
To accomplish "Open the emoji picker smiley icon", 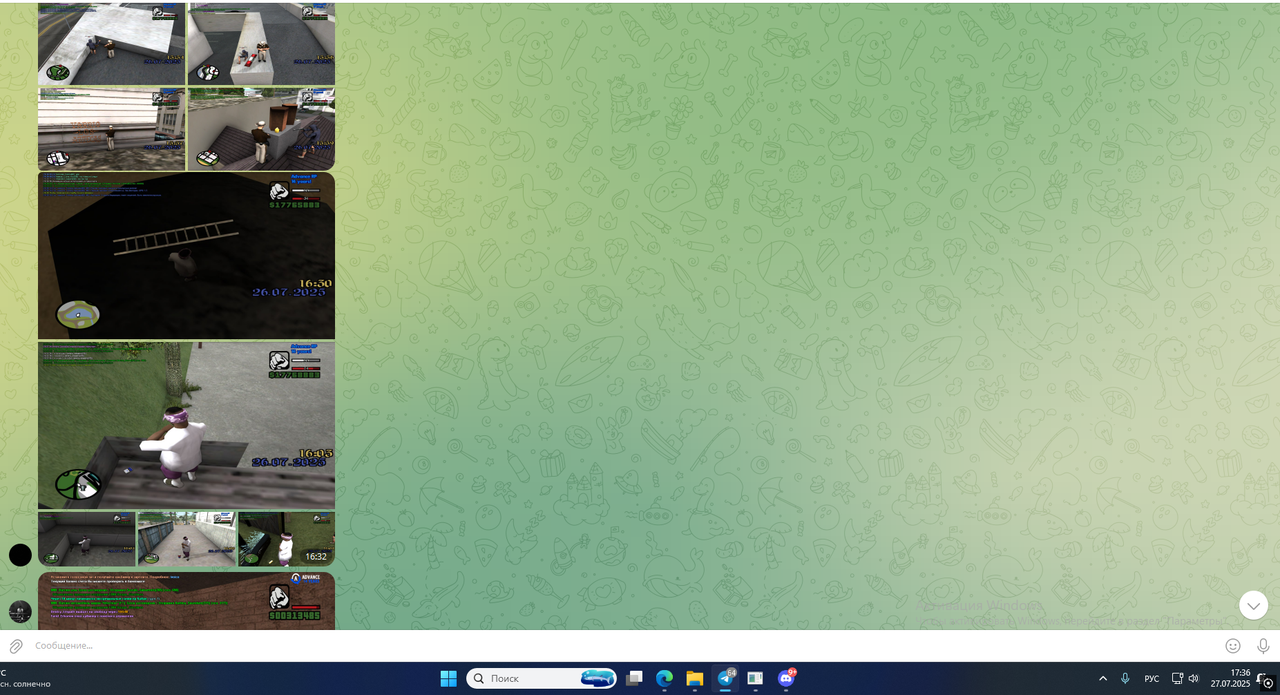I will pos(1233,646).
